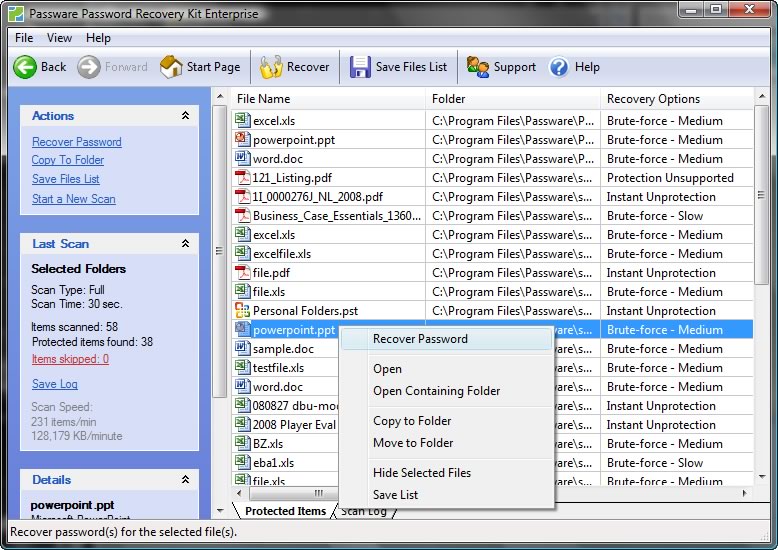Screen dimensions: 778x550
Task: Click the Outlook icon of Personal Folders.pst
Action: (x=243, y=310)
